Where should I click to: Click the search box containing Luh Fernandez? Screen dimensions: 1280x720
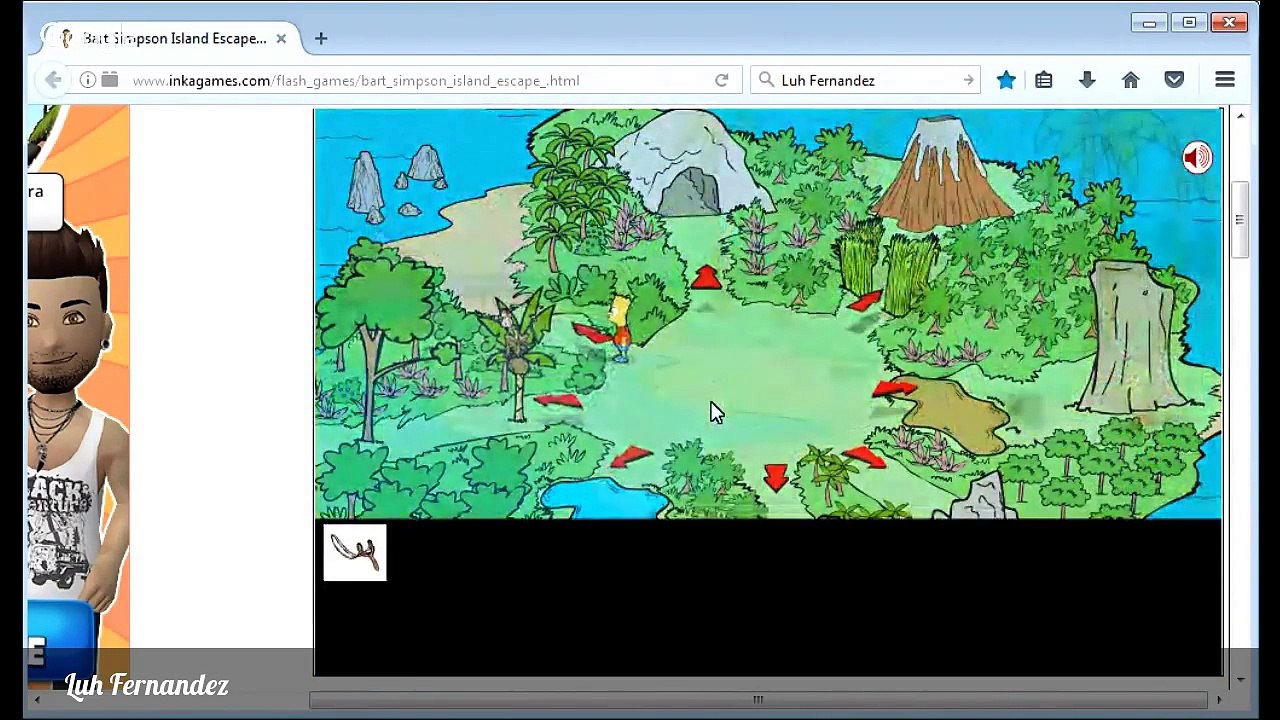click(867, 80)
